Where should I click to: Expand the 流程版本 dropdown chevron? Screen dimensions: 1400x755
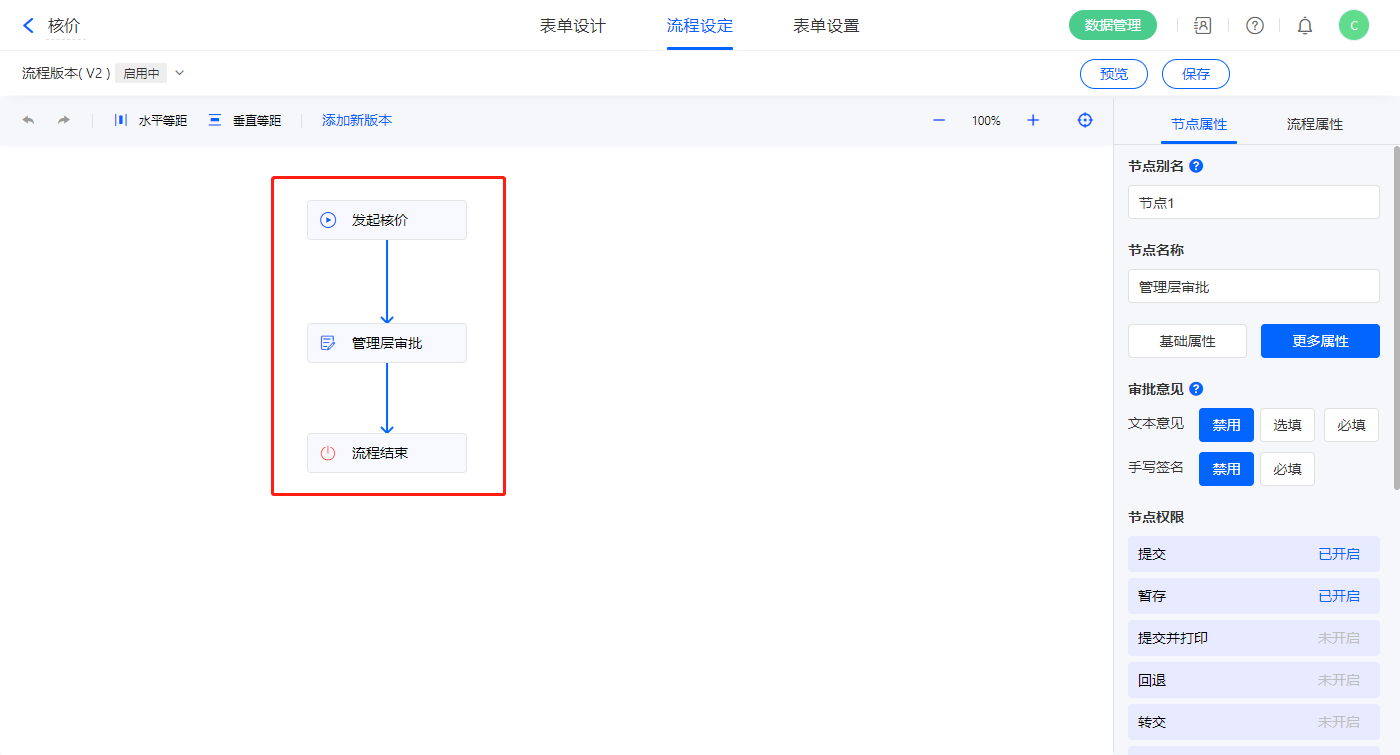[x=180, y=73]
